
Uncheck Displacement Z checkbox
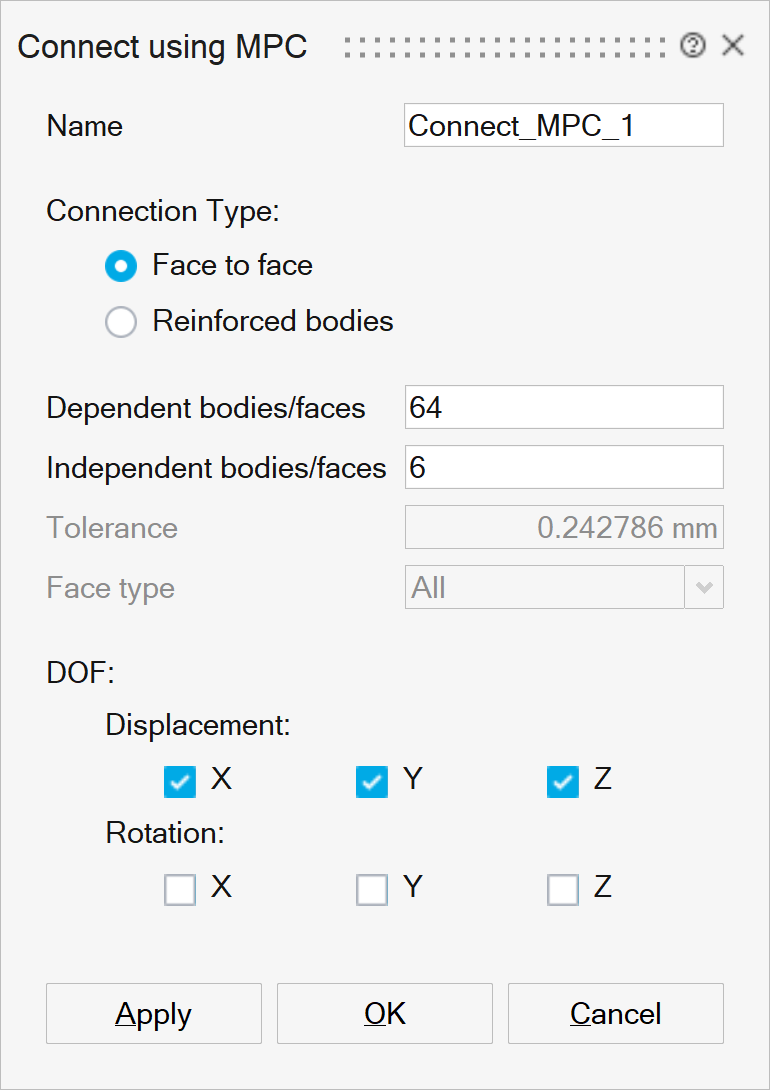click(x=563, y=782)
